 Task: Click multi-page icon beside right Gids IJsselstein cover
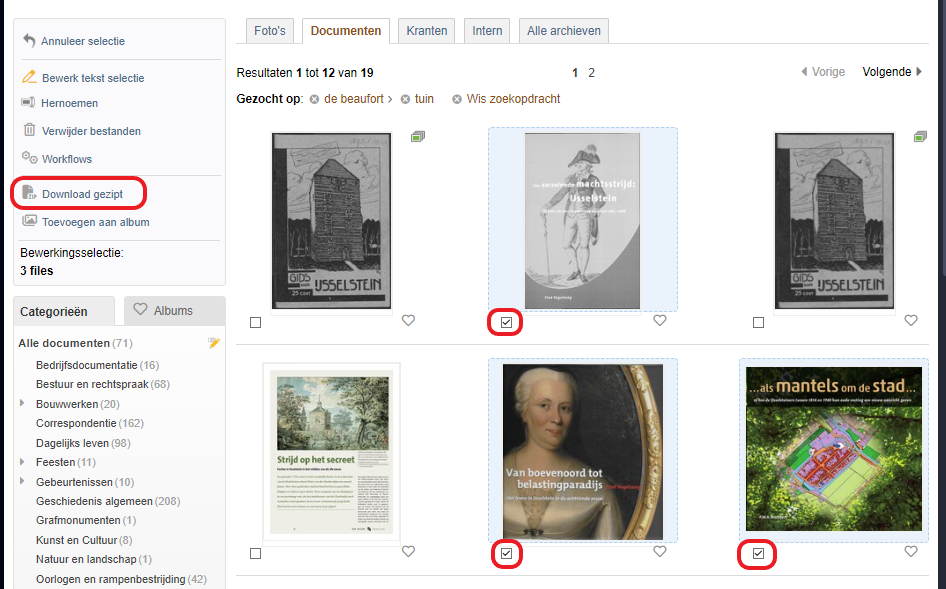920,137
